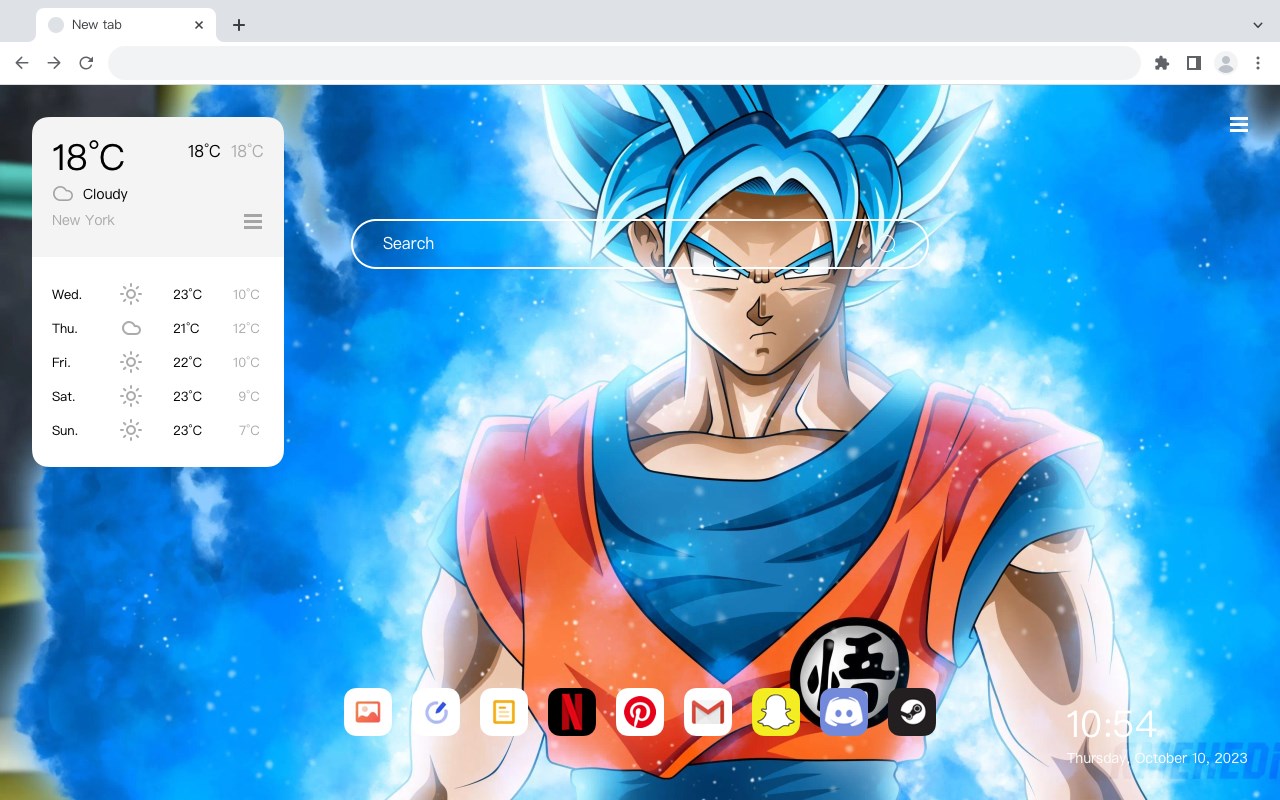Select the Sun. forecast row
1280x800 pixels.
point(158,430)
